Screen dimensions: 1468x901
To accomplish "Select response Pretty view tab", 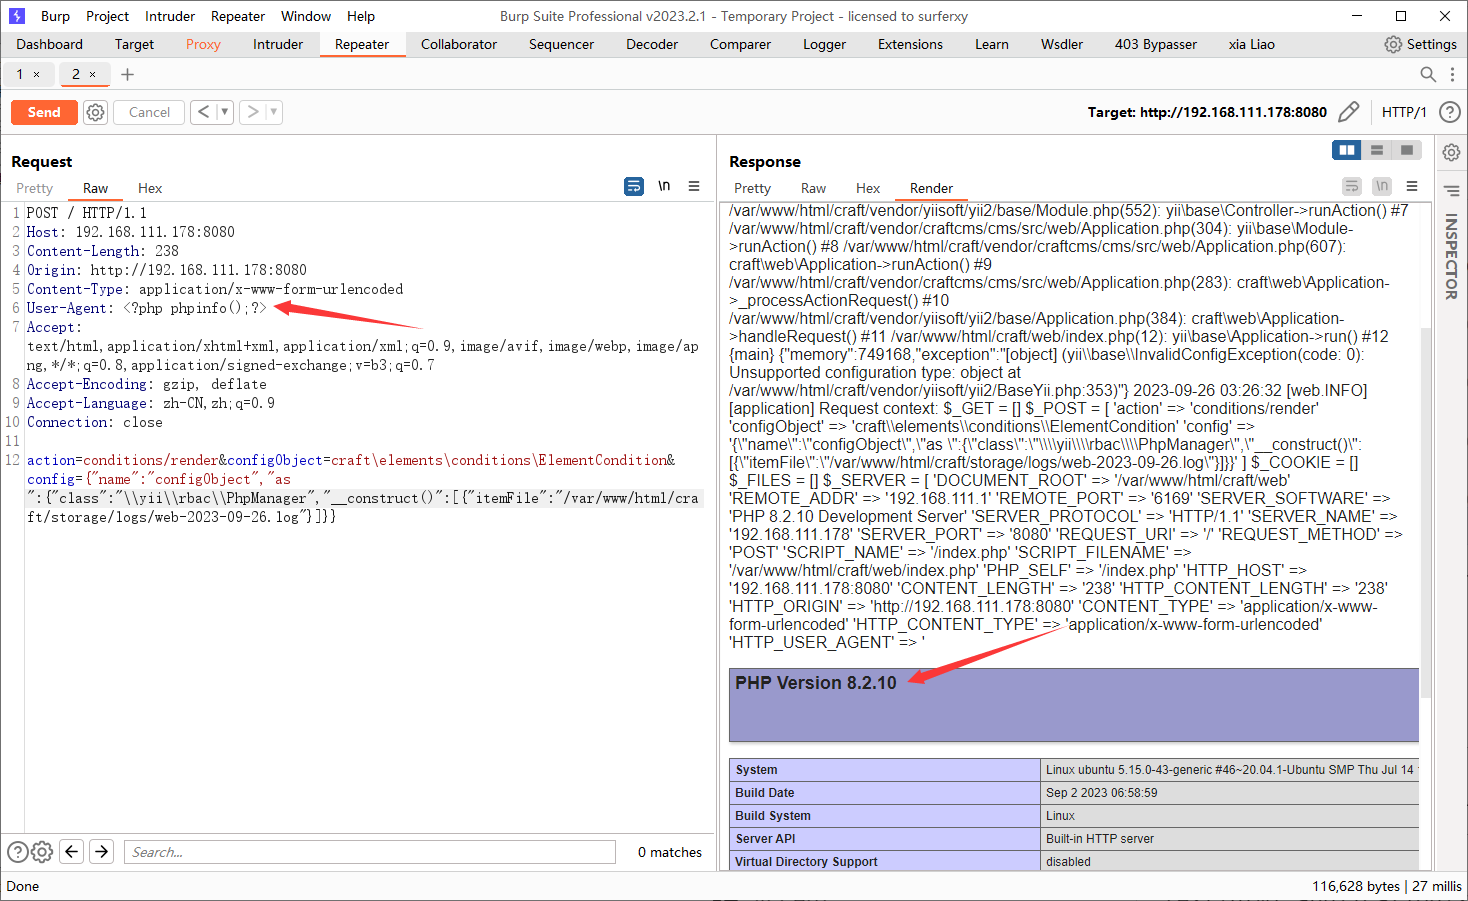I will (752, 188).
